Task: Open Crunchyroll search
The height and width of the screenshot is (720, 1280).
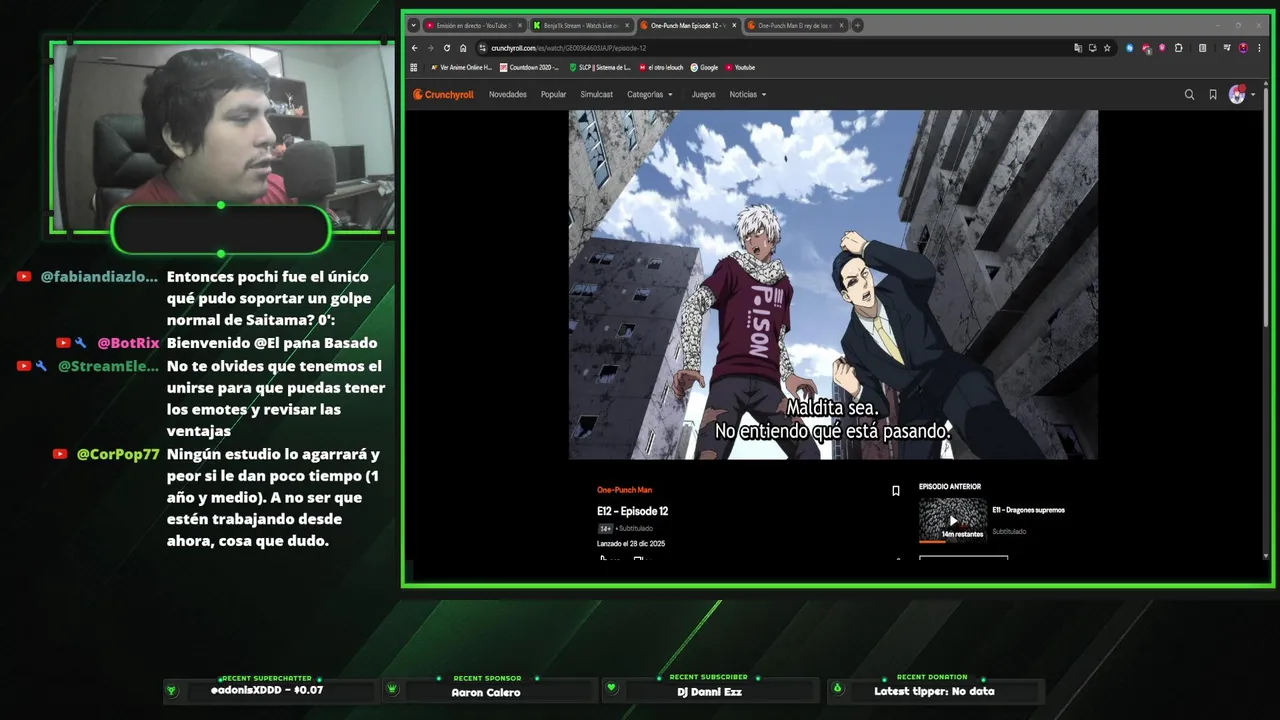Action: 1189,95
